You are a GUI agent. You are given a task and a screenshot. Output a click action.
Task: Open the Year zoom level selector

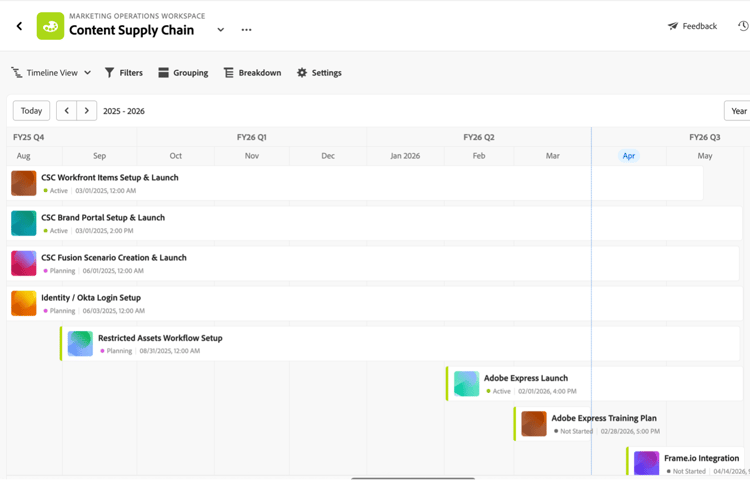[x=737, y=110]
